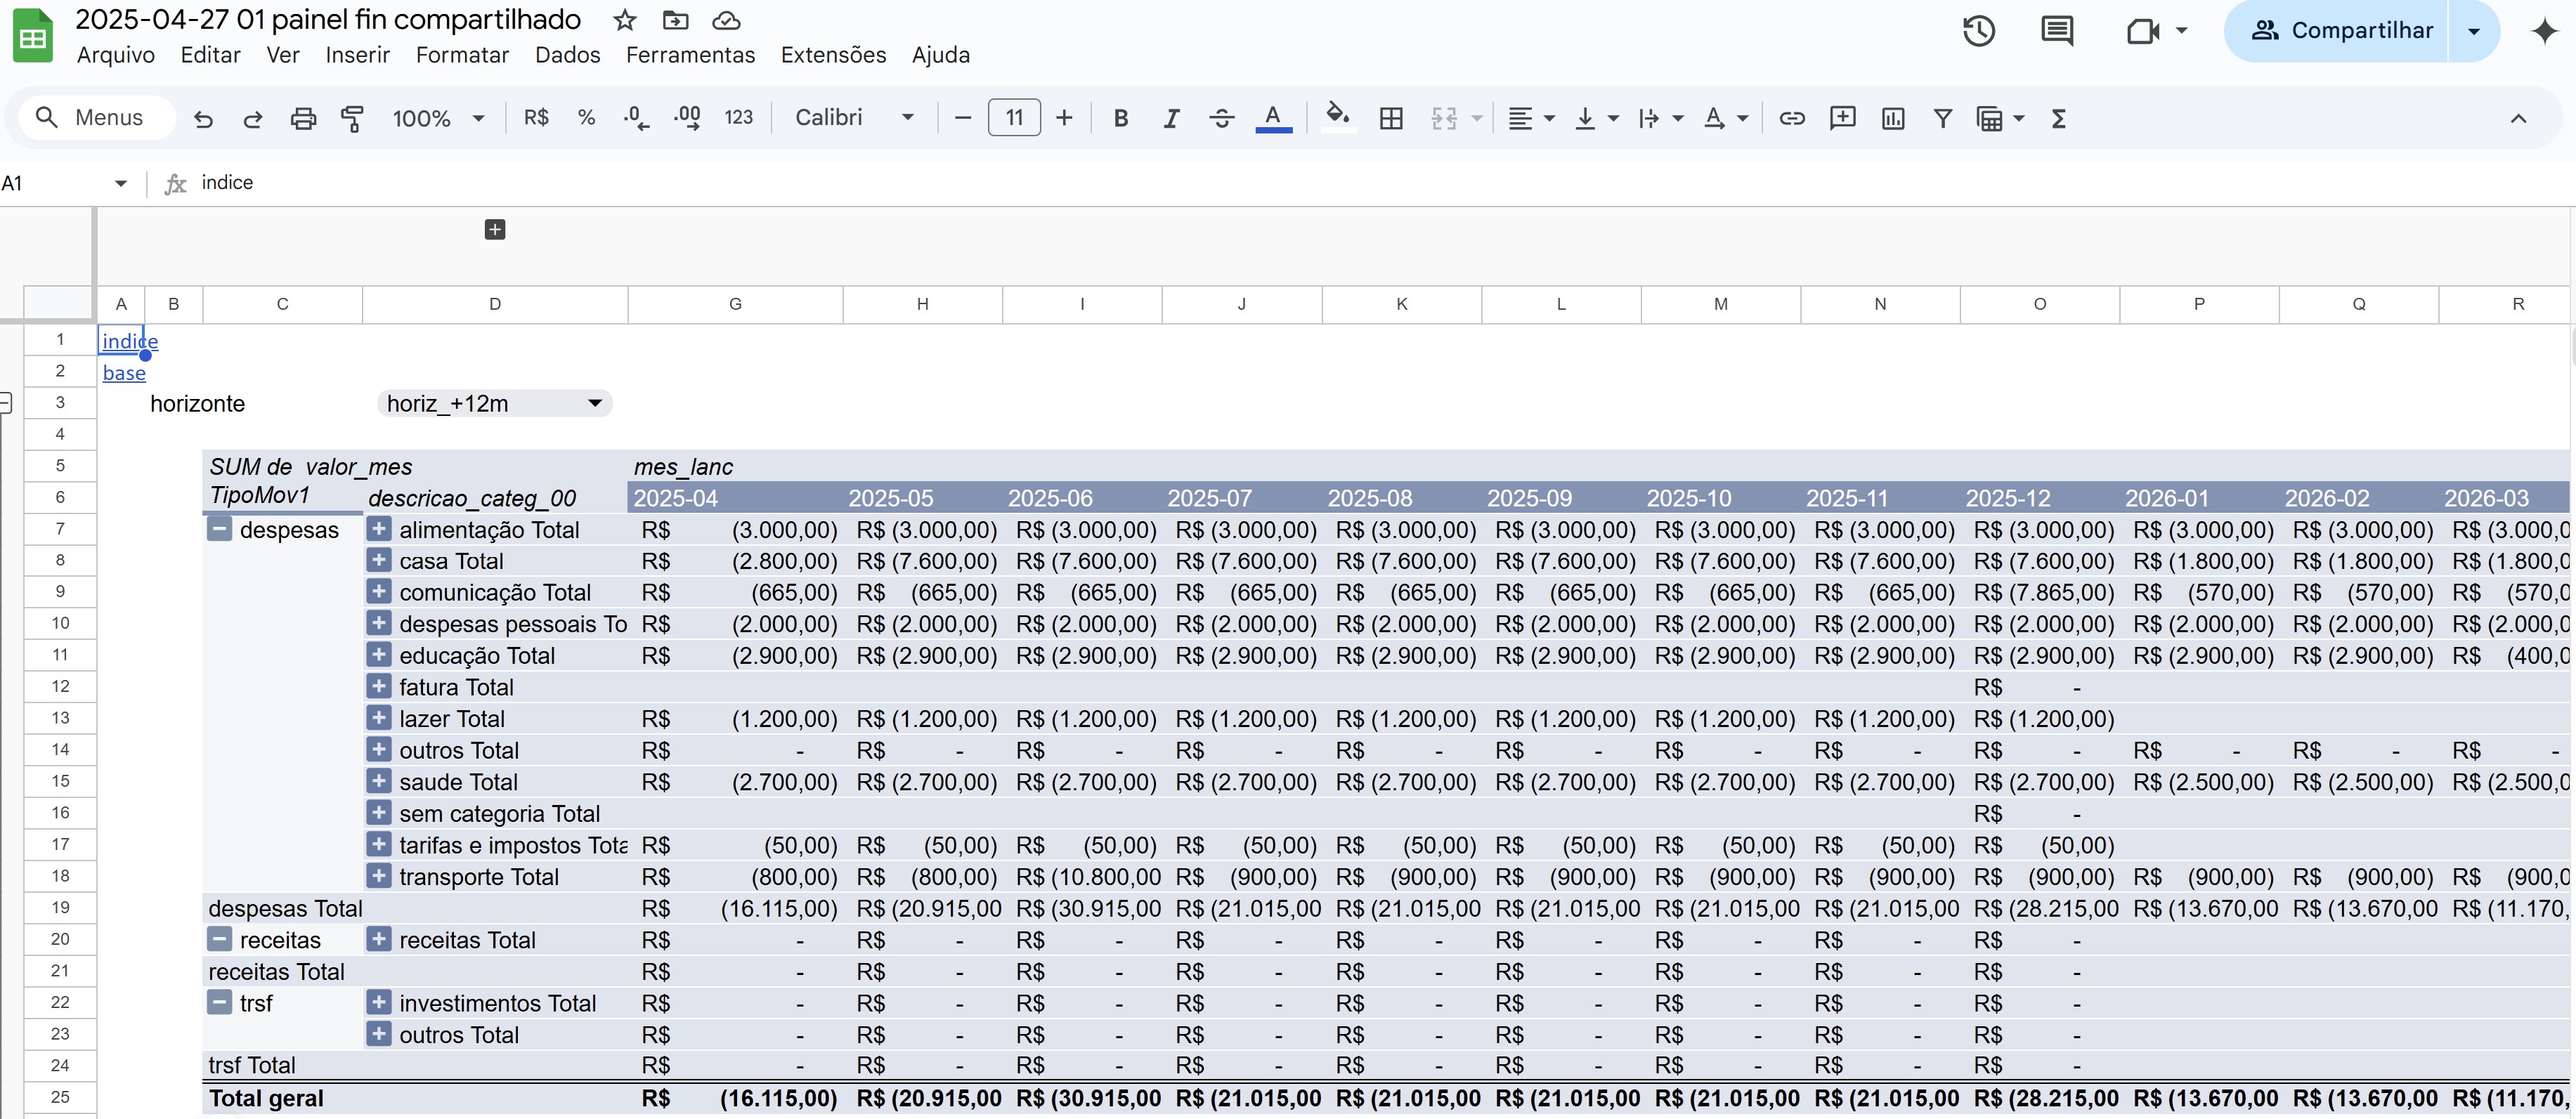Screen dimensions: 2576x1119
Task: Toggle italic formatting
Action: 1171,118
